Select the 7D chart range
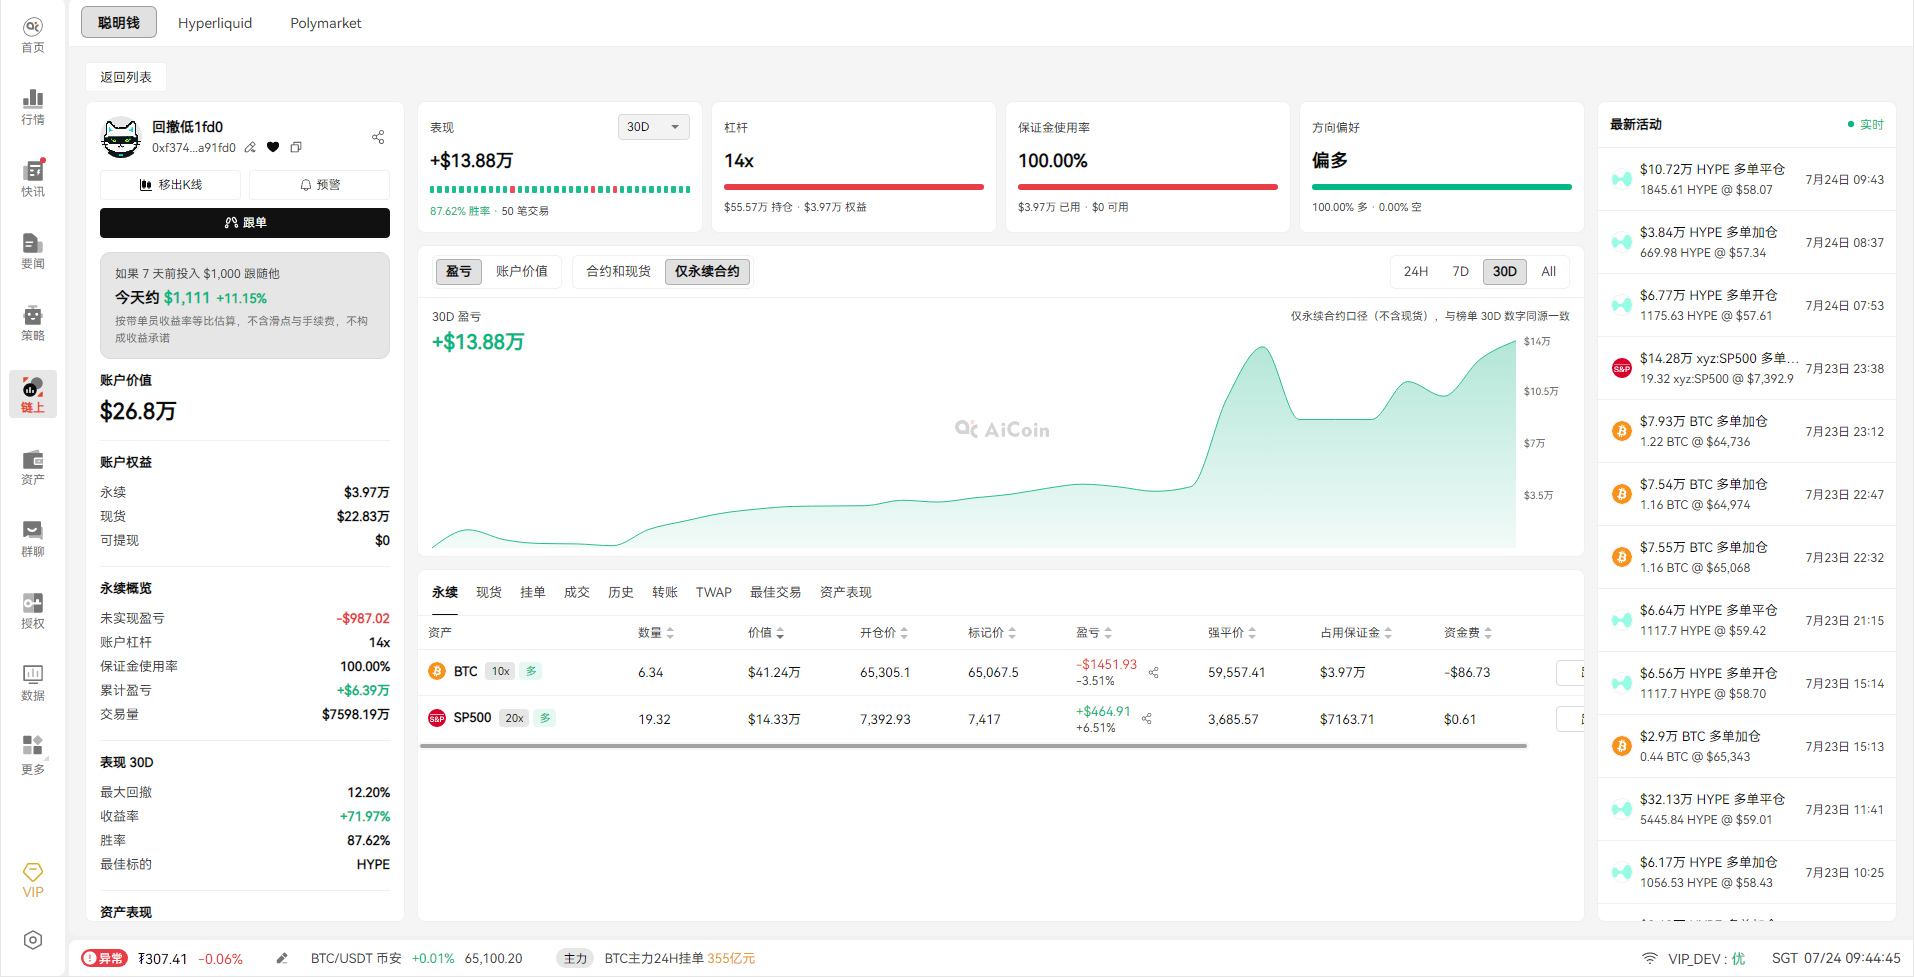The image size is (1914, 977). pyautogui.click(x=1460, y=271)
